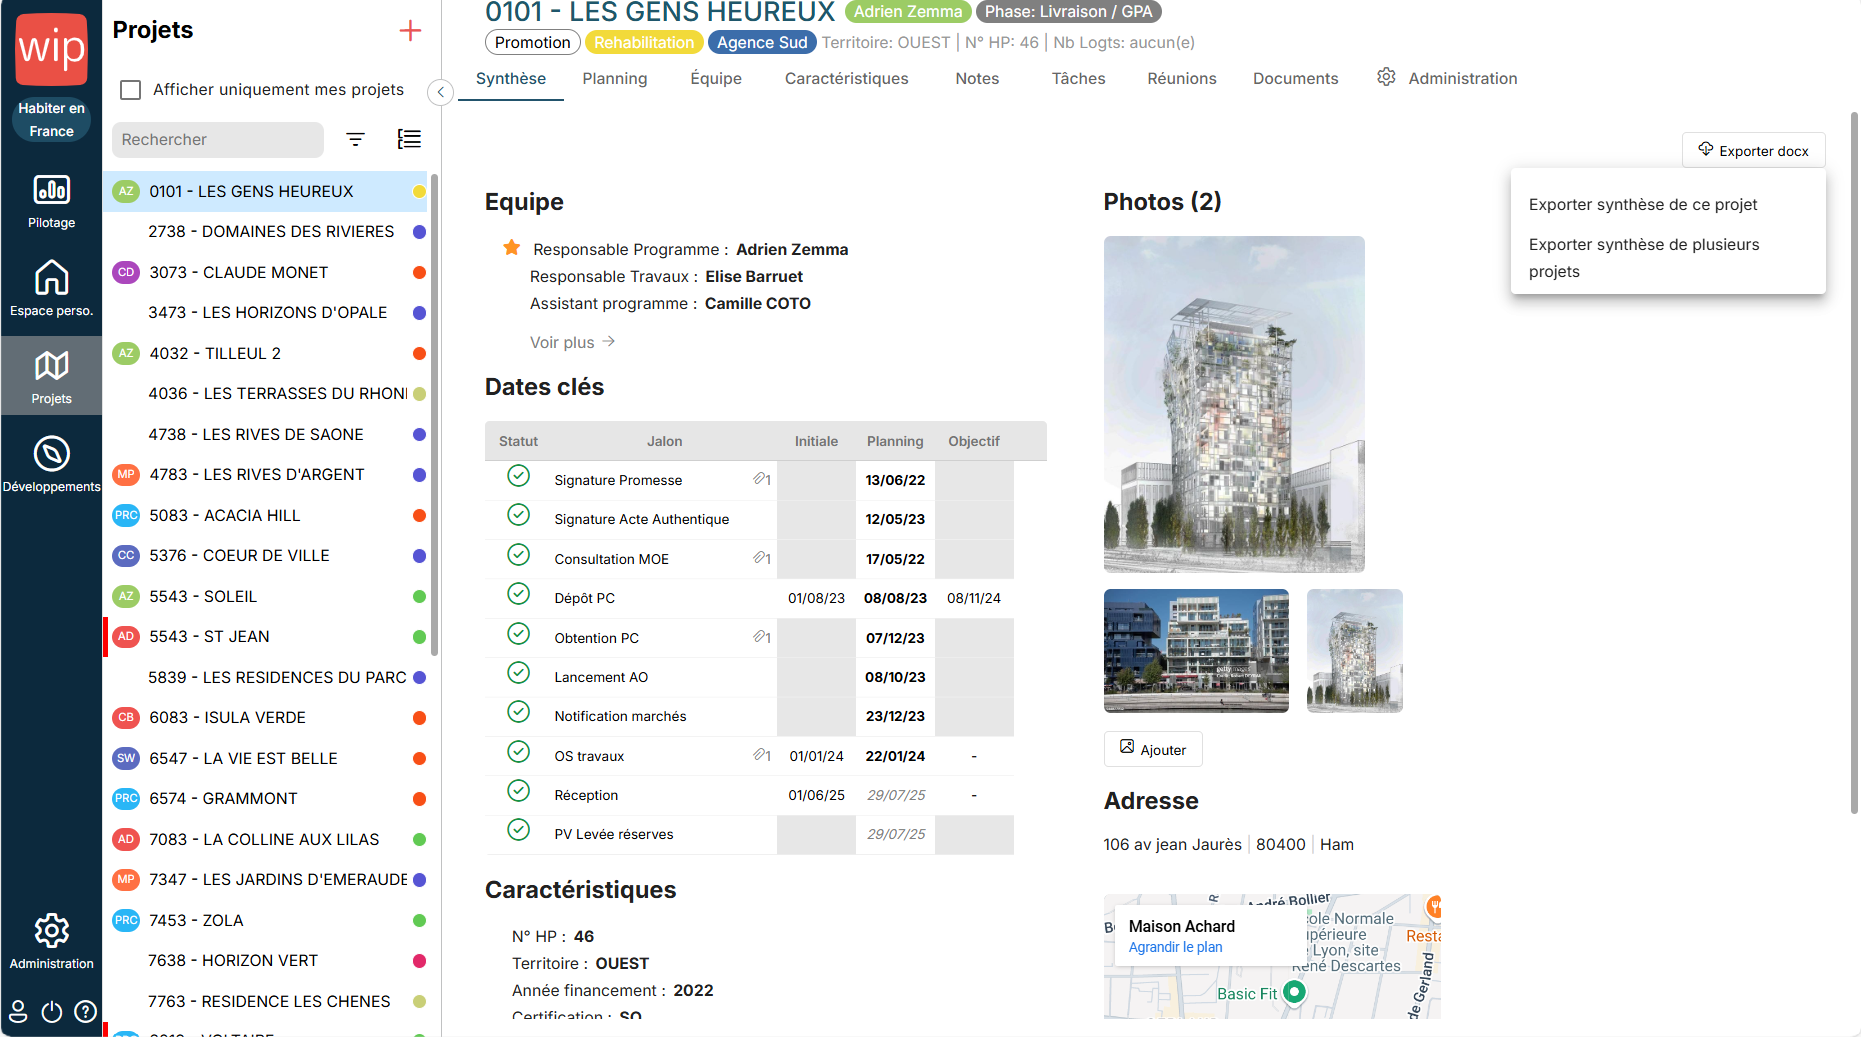Click green status dot of 5543 - SOLEIL

[x=419, y=596]
